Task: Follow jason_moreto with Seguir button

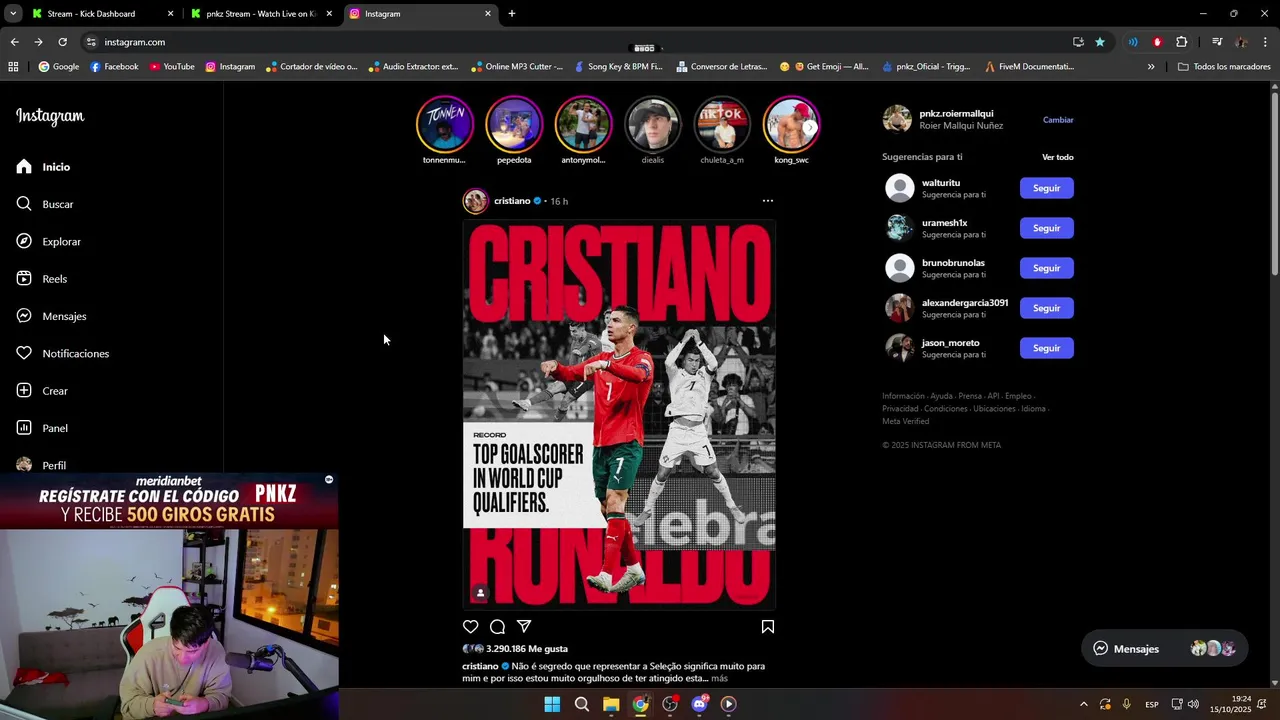Action: 1046,348
